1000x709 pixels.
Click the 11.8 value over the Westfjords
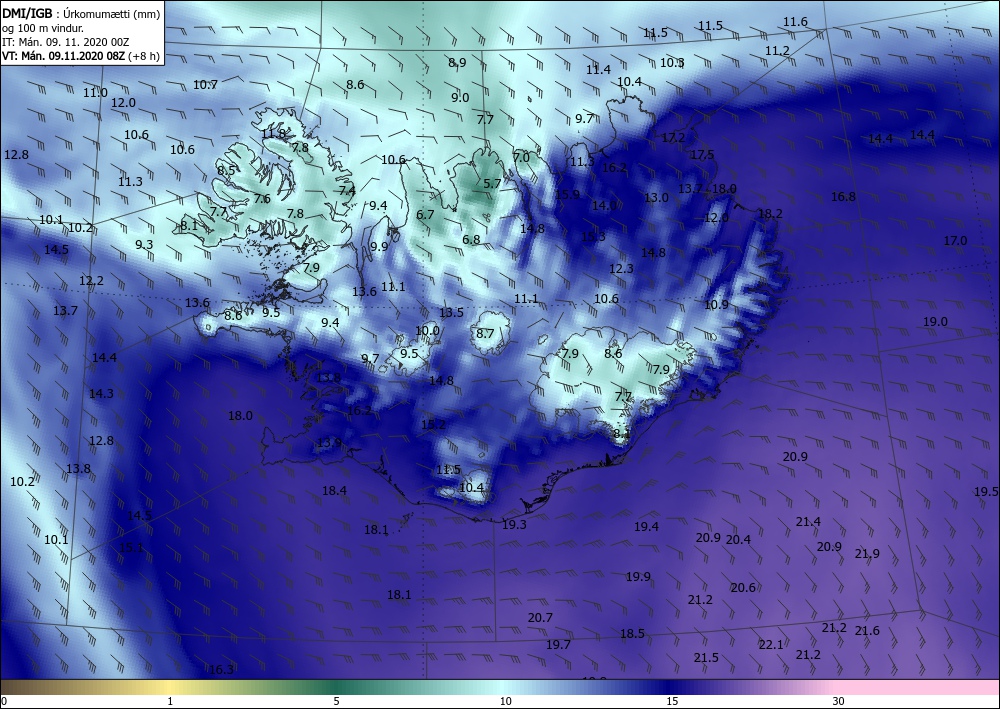274,133
